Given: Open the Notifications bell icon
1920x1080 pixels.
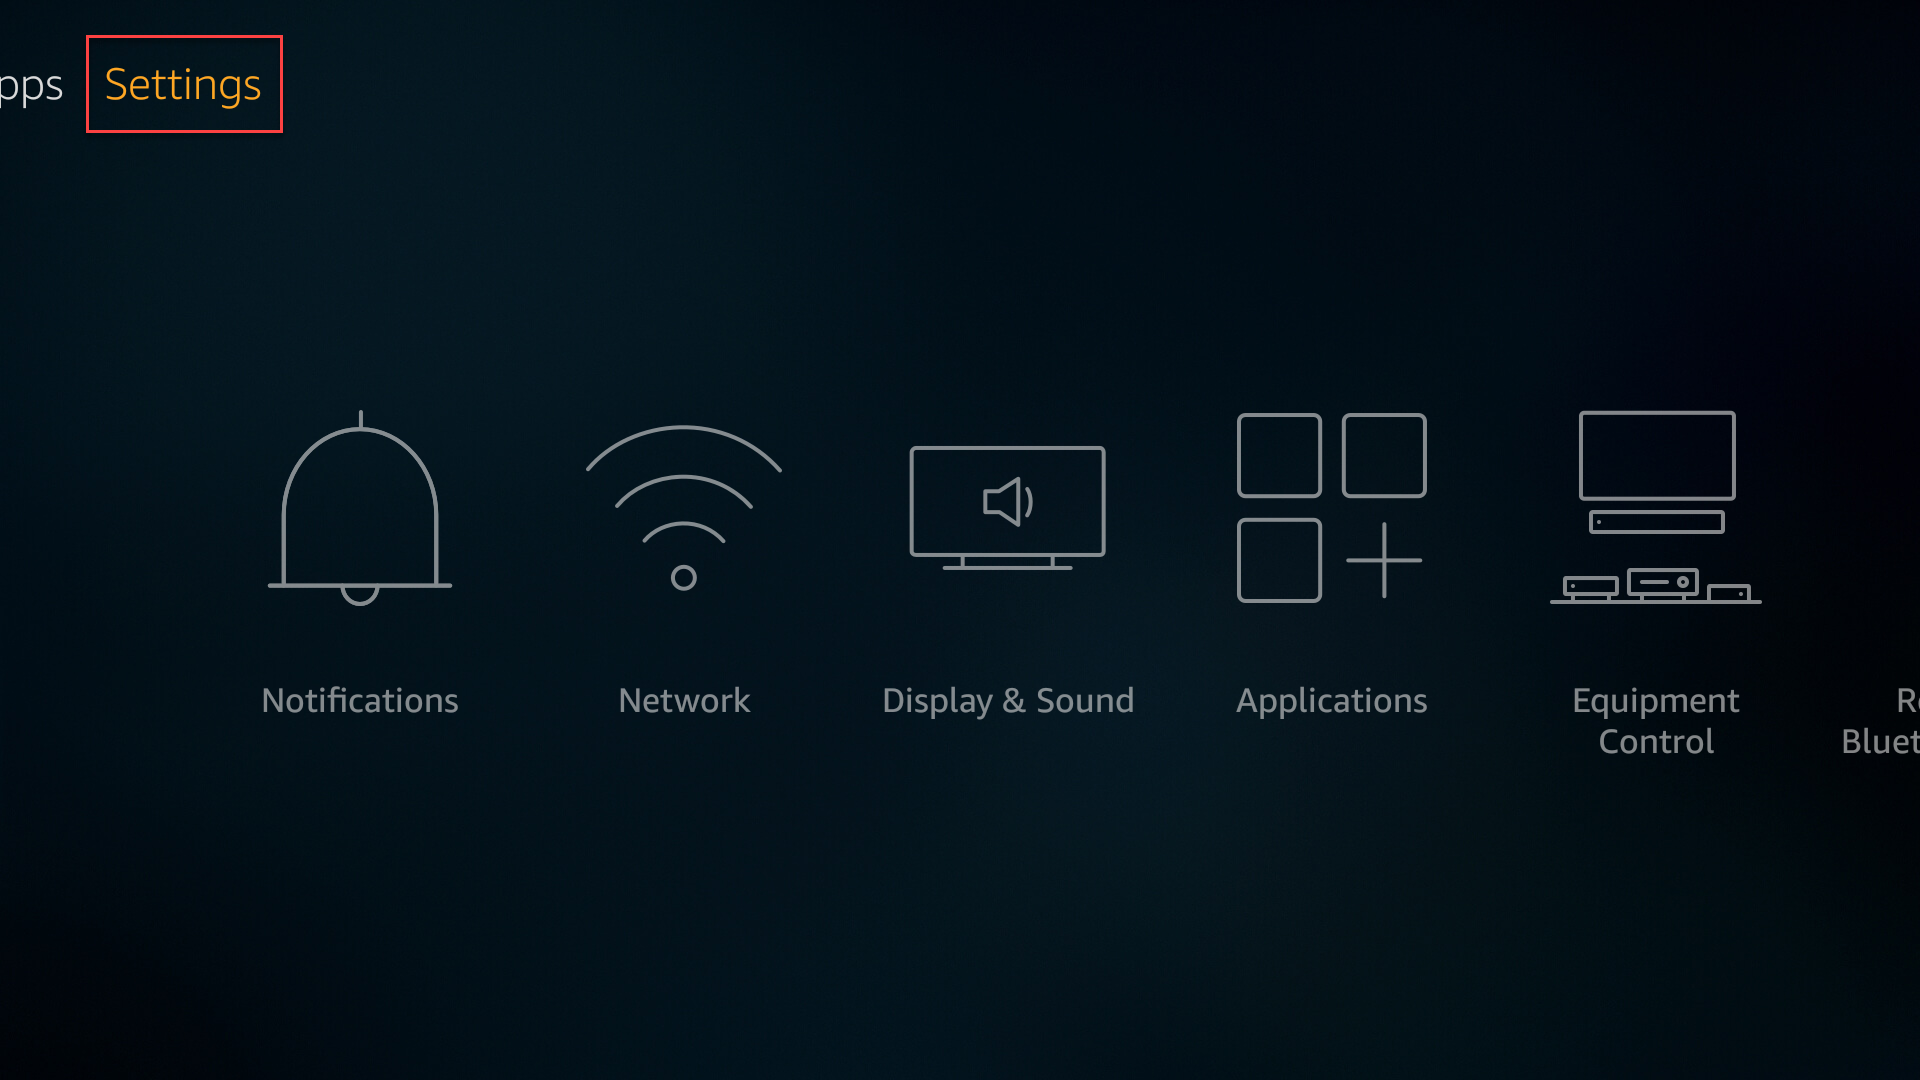Looking at the screenshot, I should pos(360,508).
